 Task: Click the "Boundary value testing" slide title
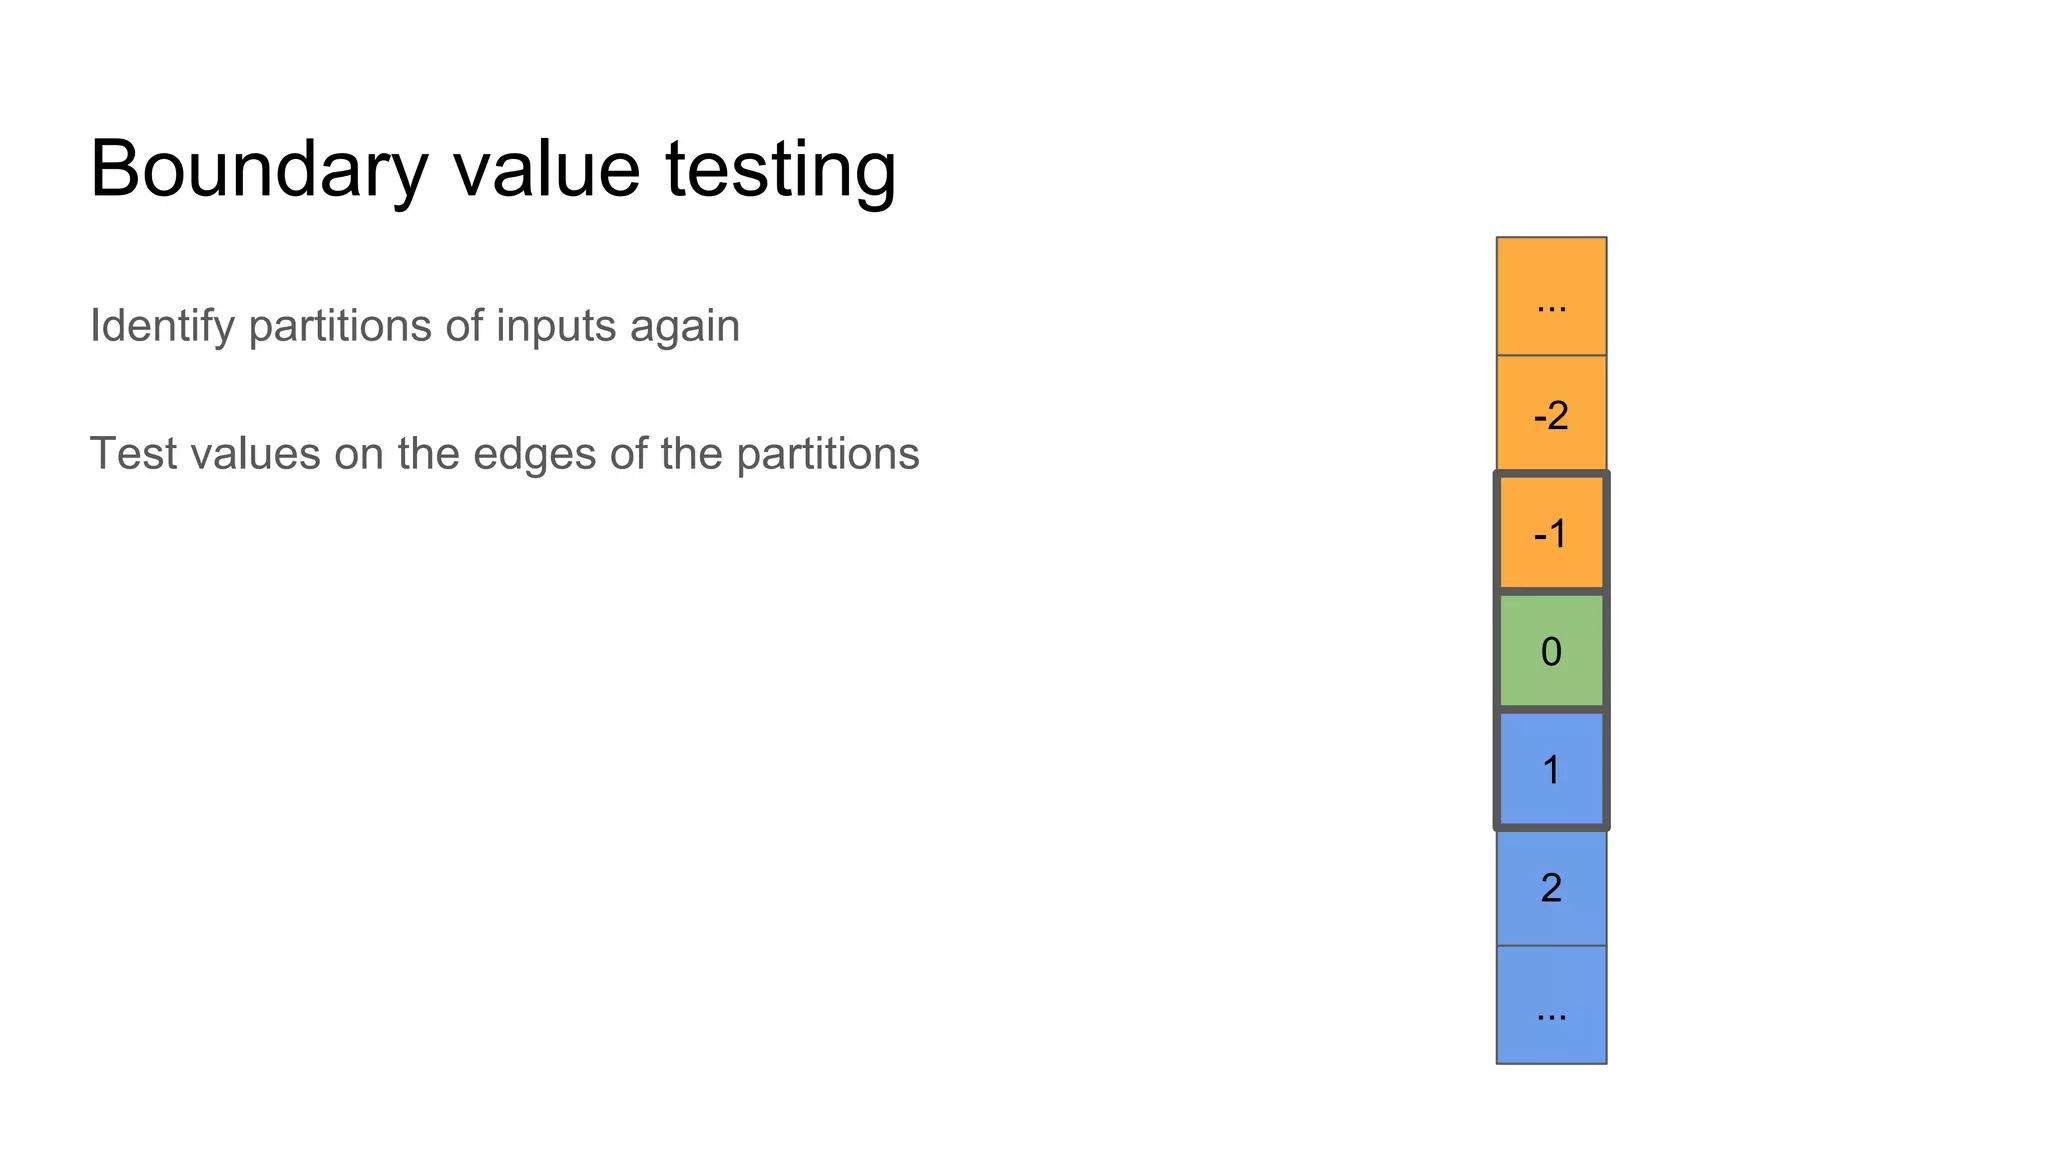click(493, 169)
